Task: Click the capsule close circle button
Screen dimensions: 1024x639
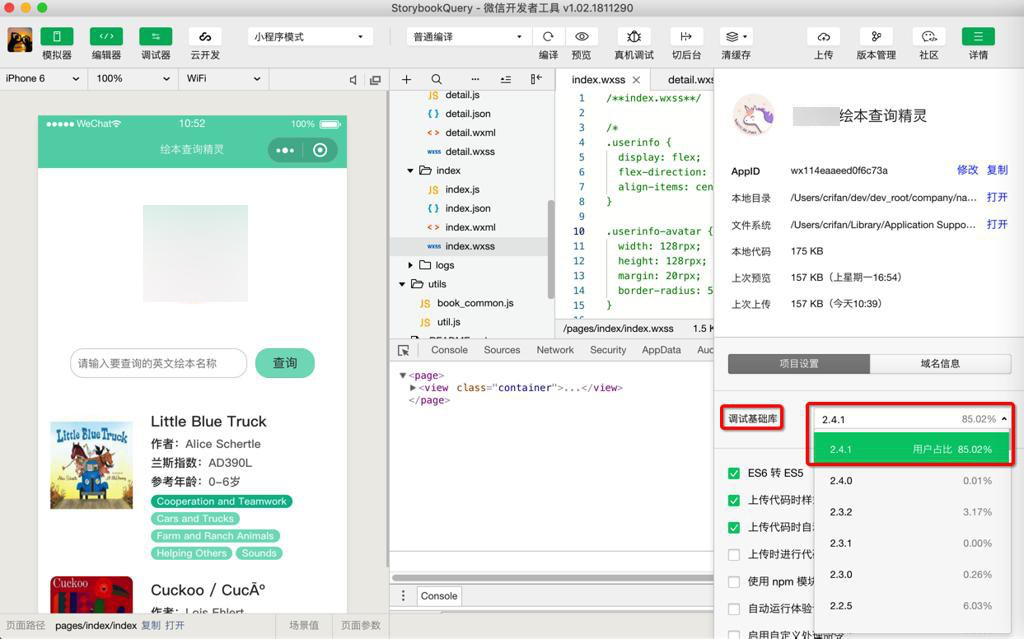Action: point(320,150)
